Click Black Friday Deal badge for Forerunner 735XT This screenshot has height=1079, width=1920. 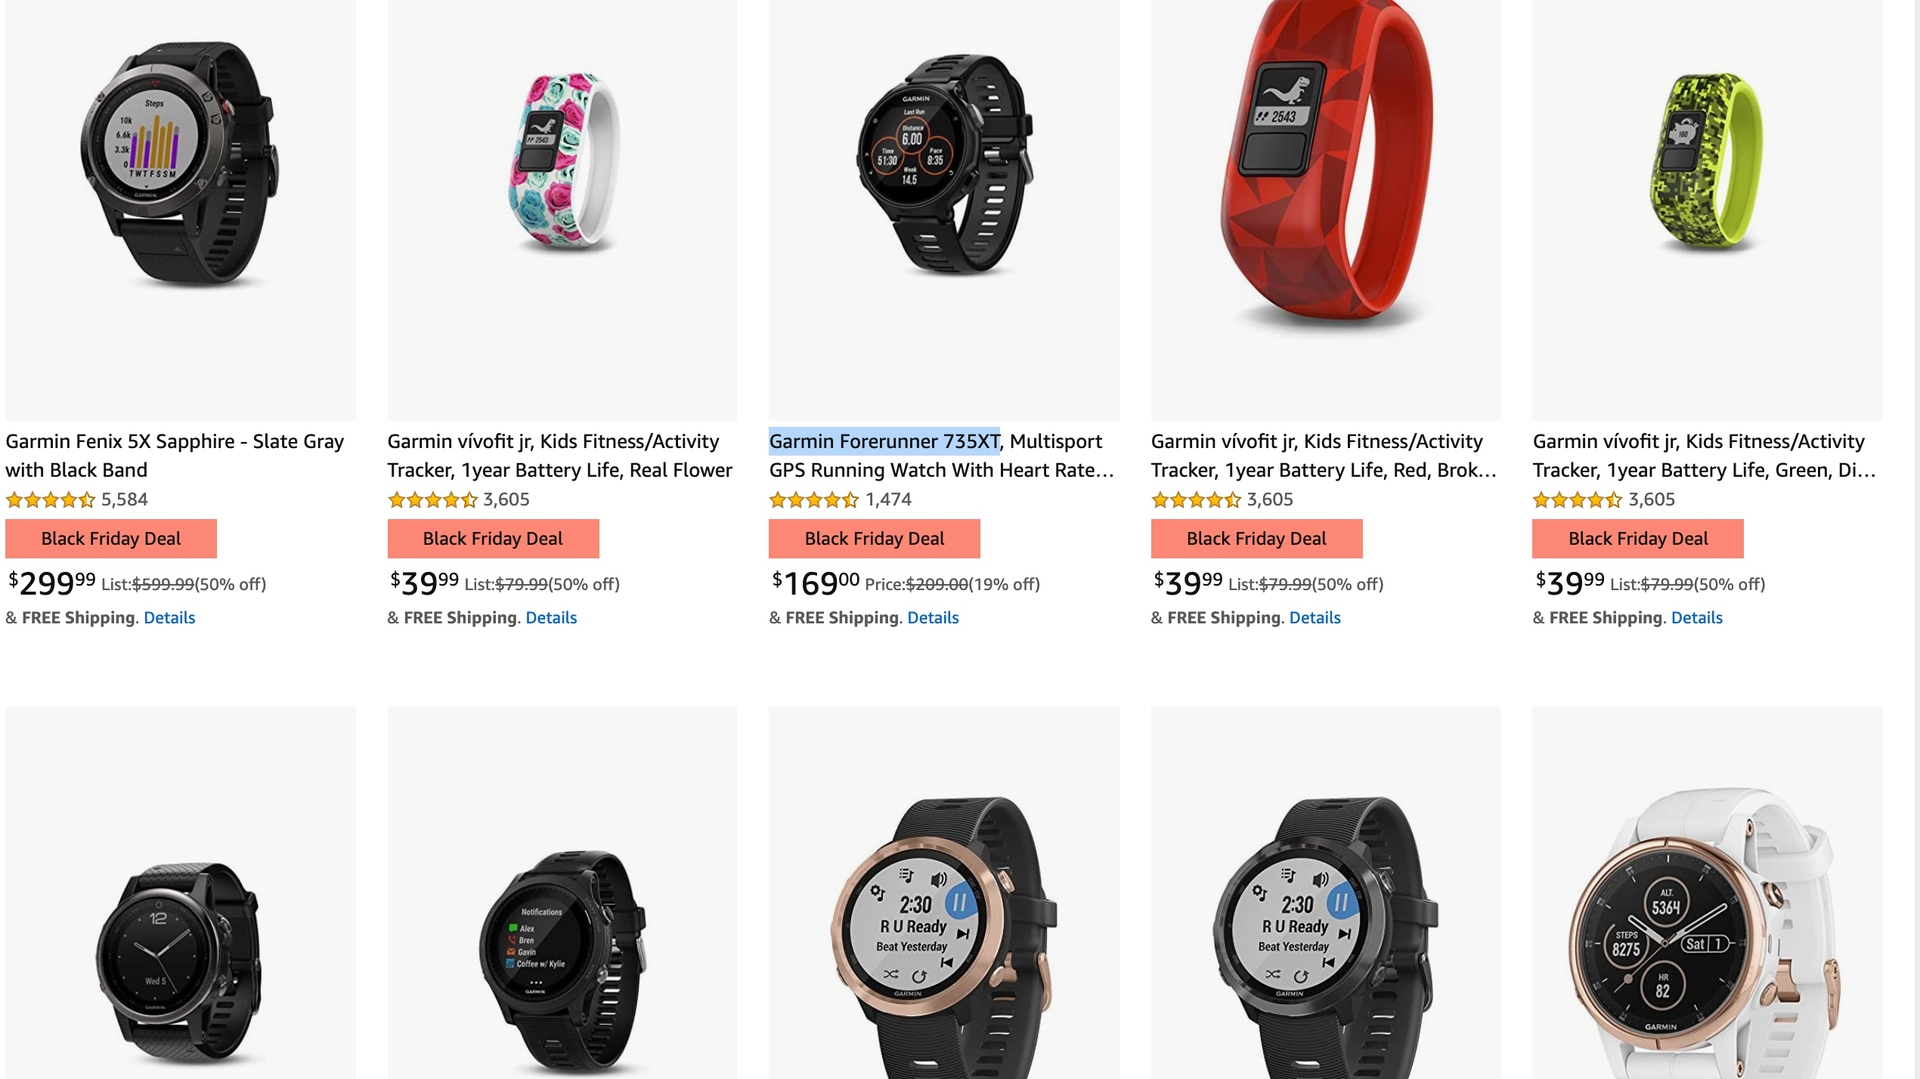pyautogui.click(x=874, y=538)
